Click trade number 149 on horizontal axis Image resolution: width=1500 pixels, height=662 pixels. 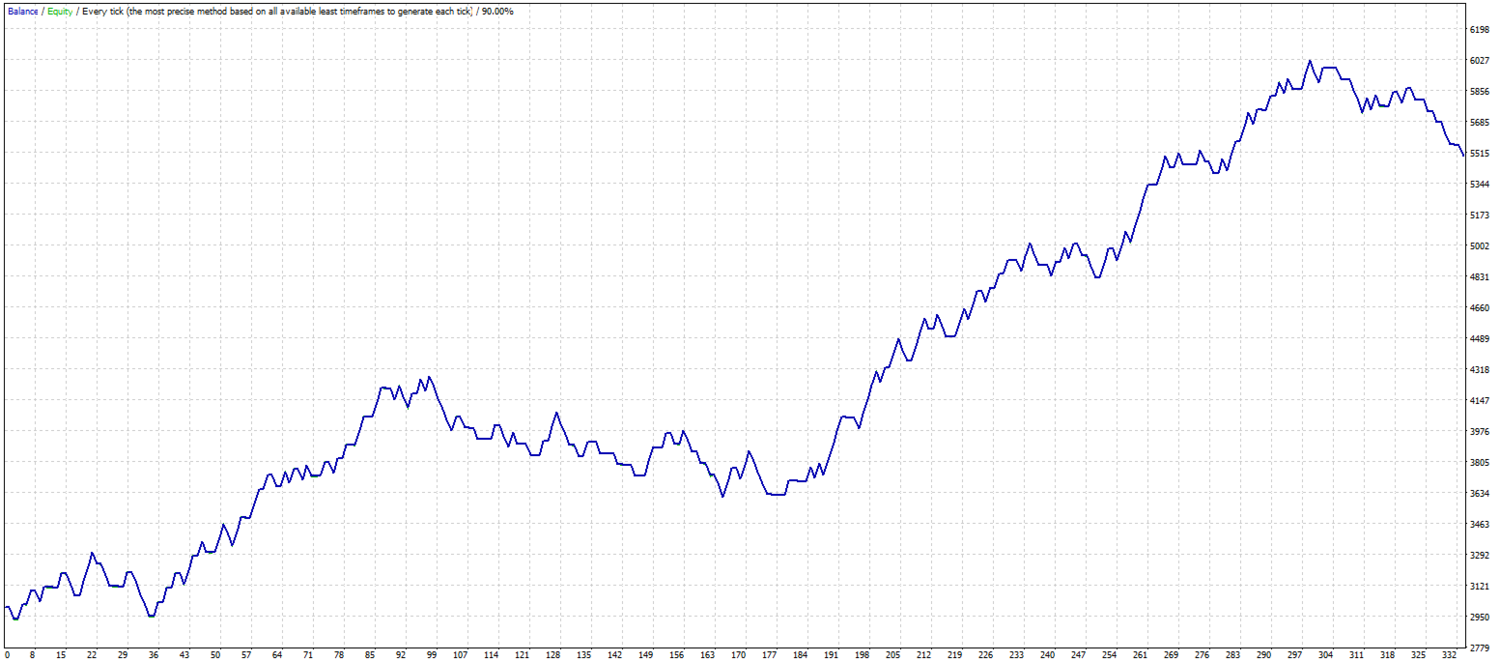(647, 655)
